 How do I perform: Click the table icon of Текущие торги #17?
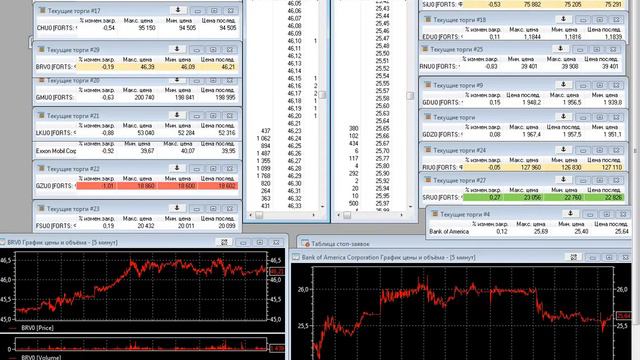pyautogui.click(x=42, y=10)
